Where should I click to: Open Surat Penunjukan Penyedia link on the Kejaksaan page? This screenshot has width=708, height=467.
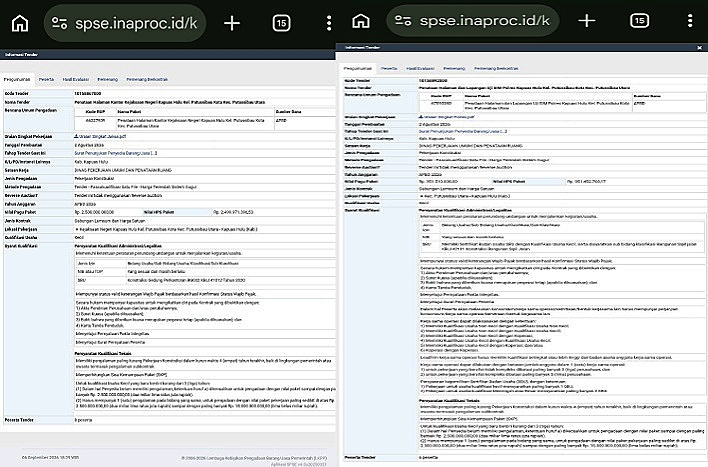click(x=116, y=153)
